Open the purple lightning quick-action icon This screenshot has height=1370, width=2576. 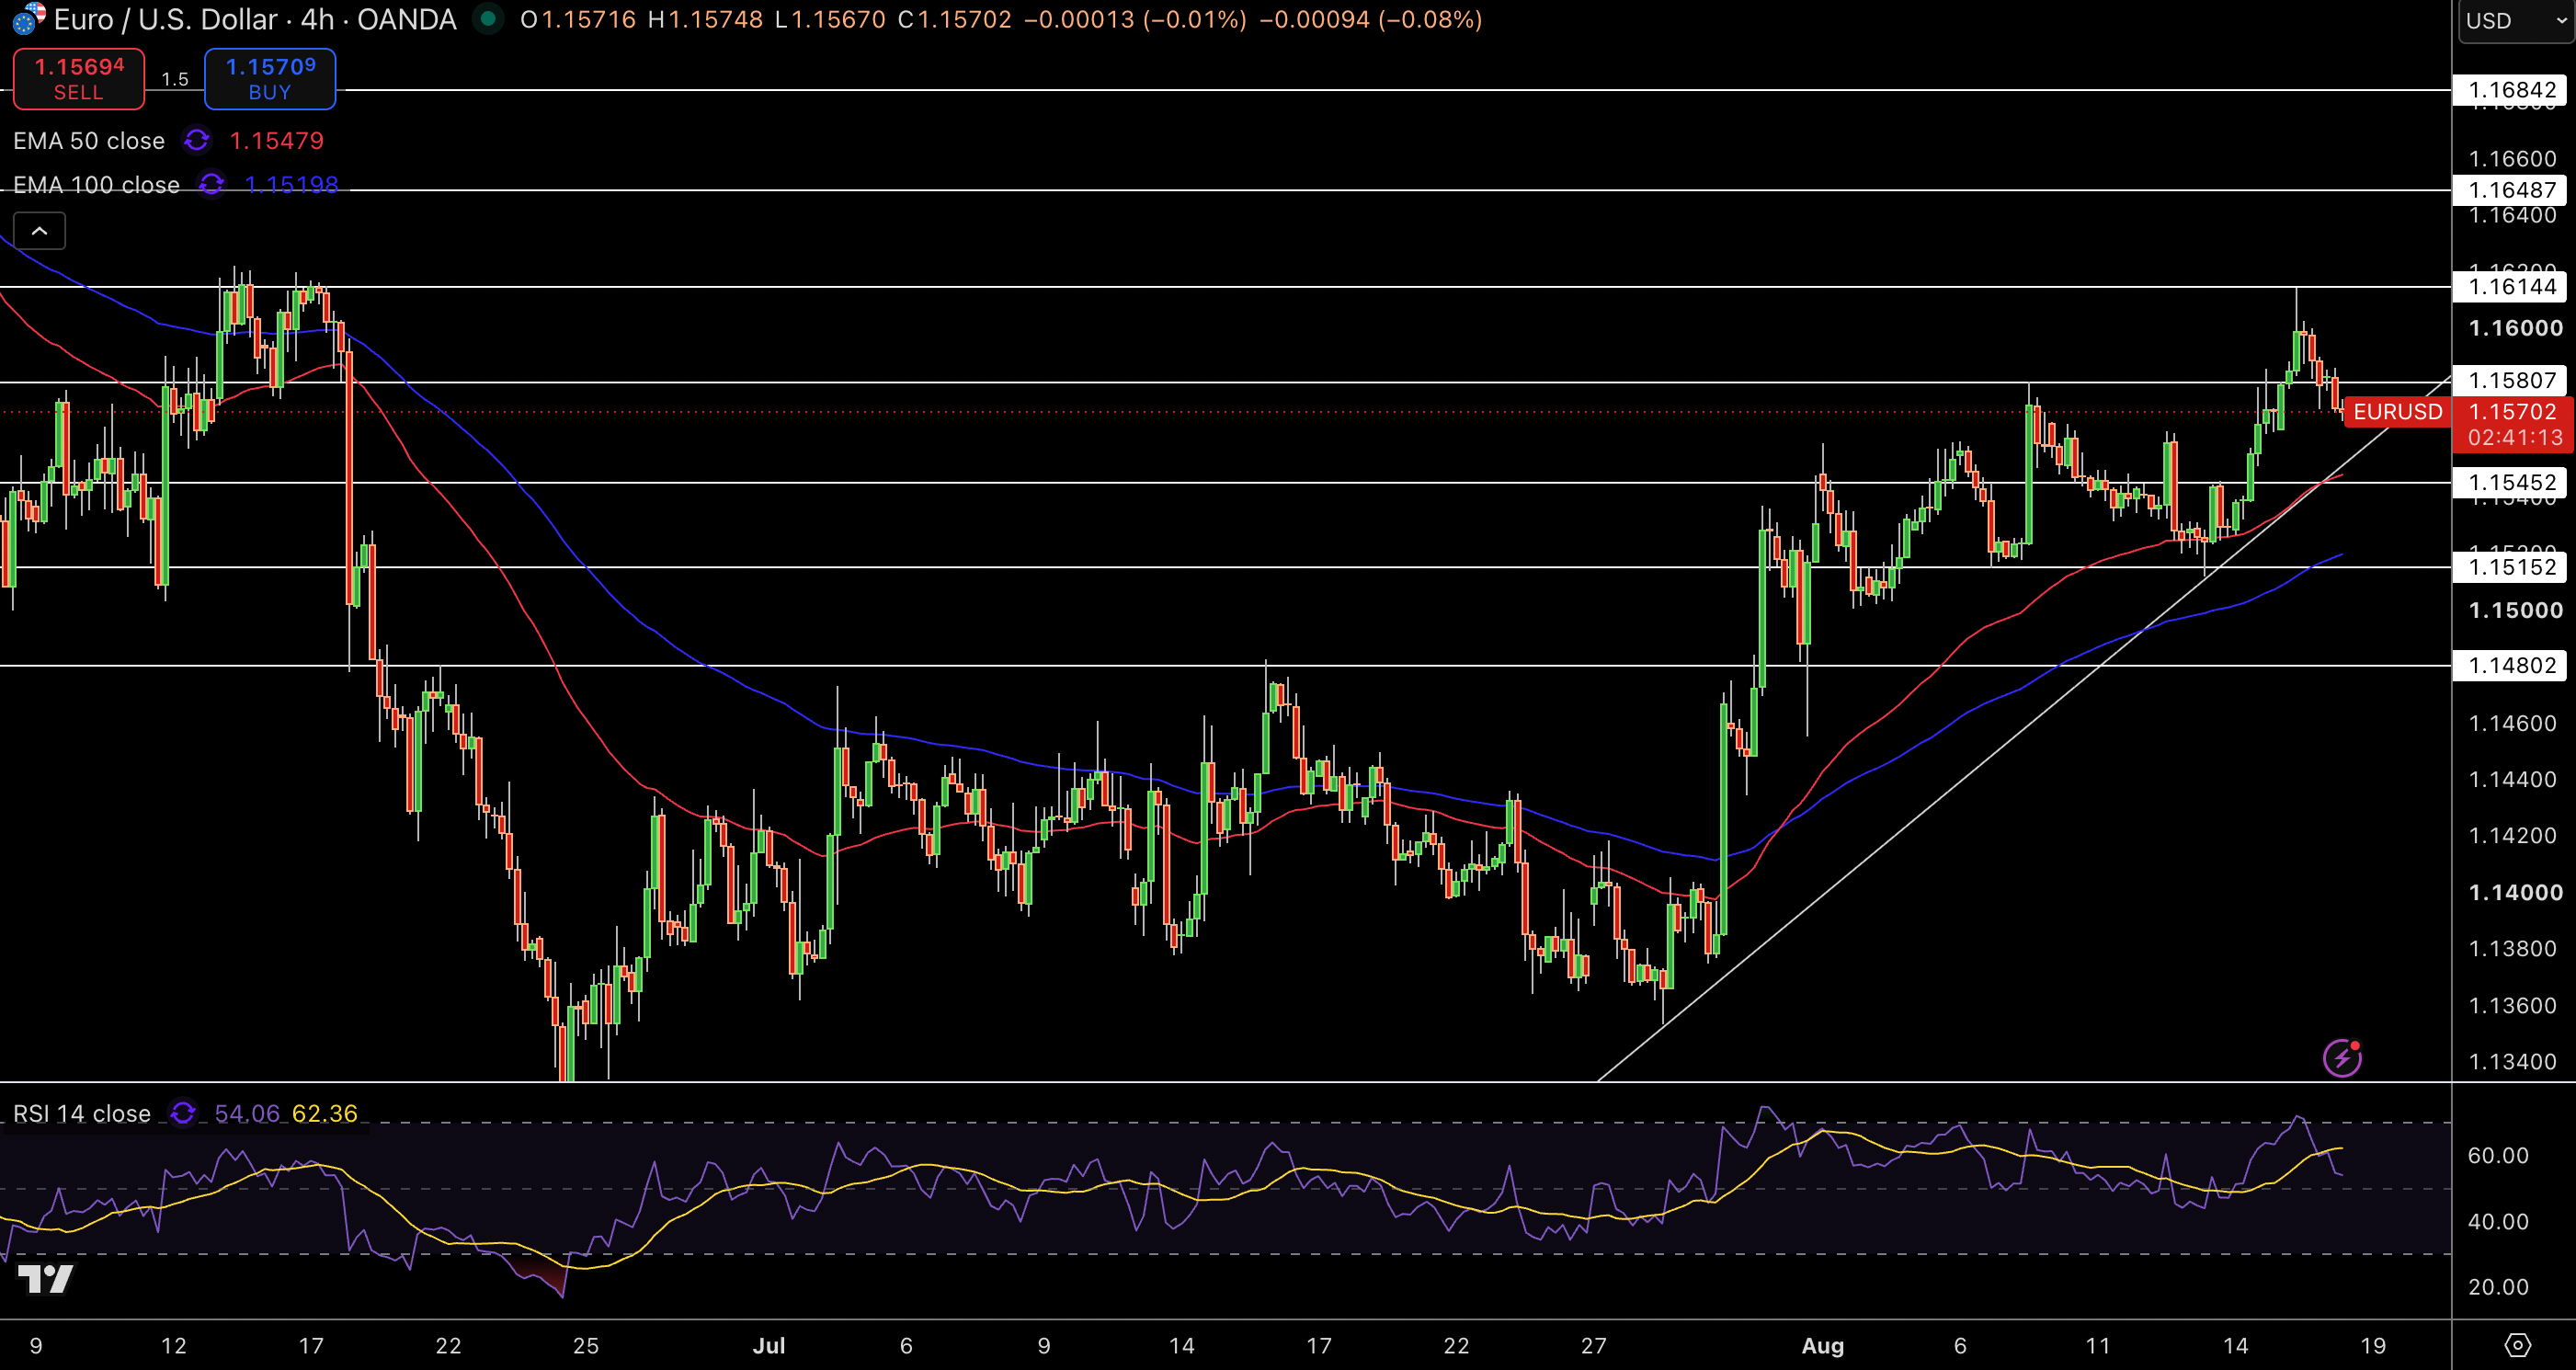pyautogui.click(x=2342, y=1058)
